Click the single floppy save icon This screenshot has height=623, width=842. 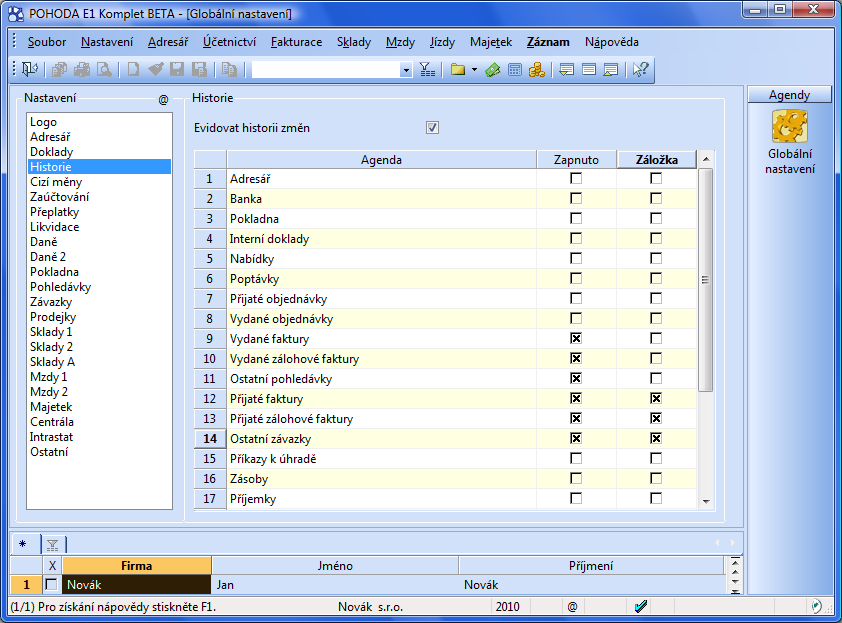[177, 69]
